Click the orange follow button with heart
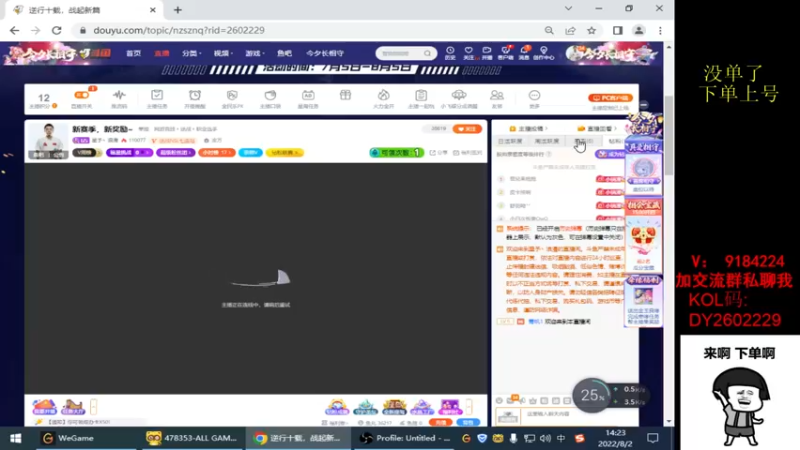The height and width of the screenshot is (450, 800). click(467, 129)
